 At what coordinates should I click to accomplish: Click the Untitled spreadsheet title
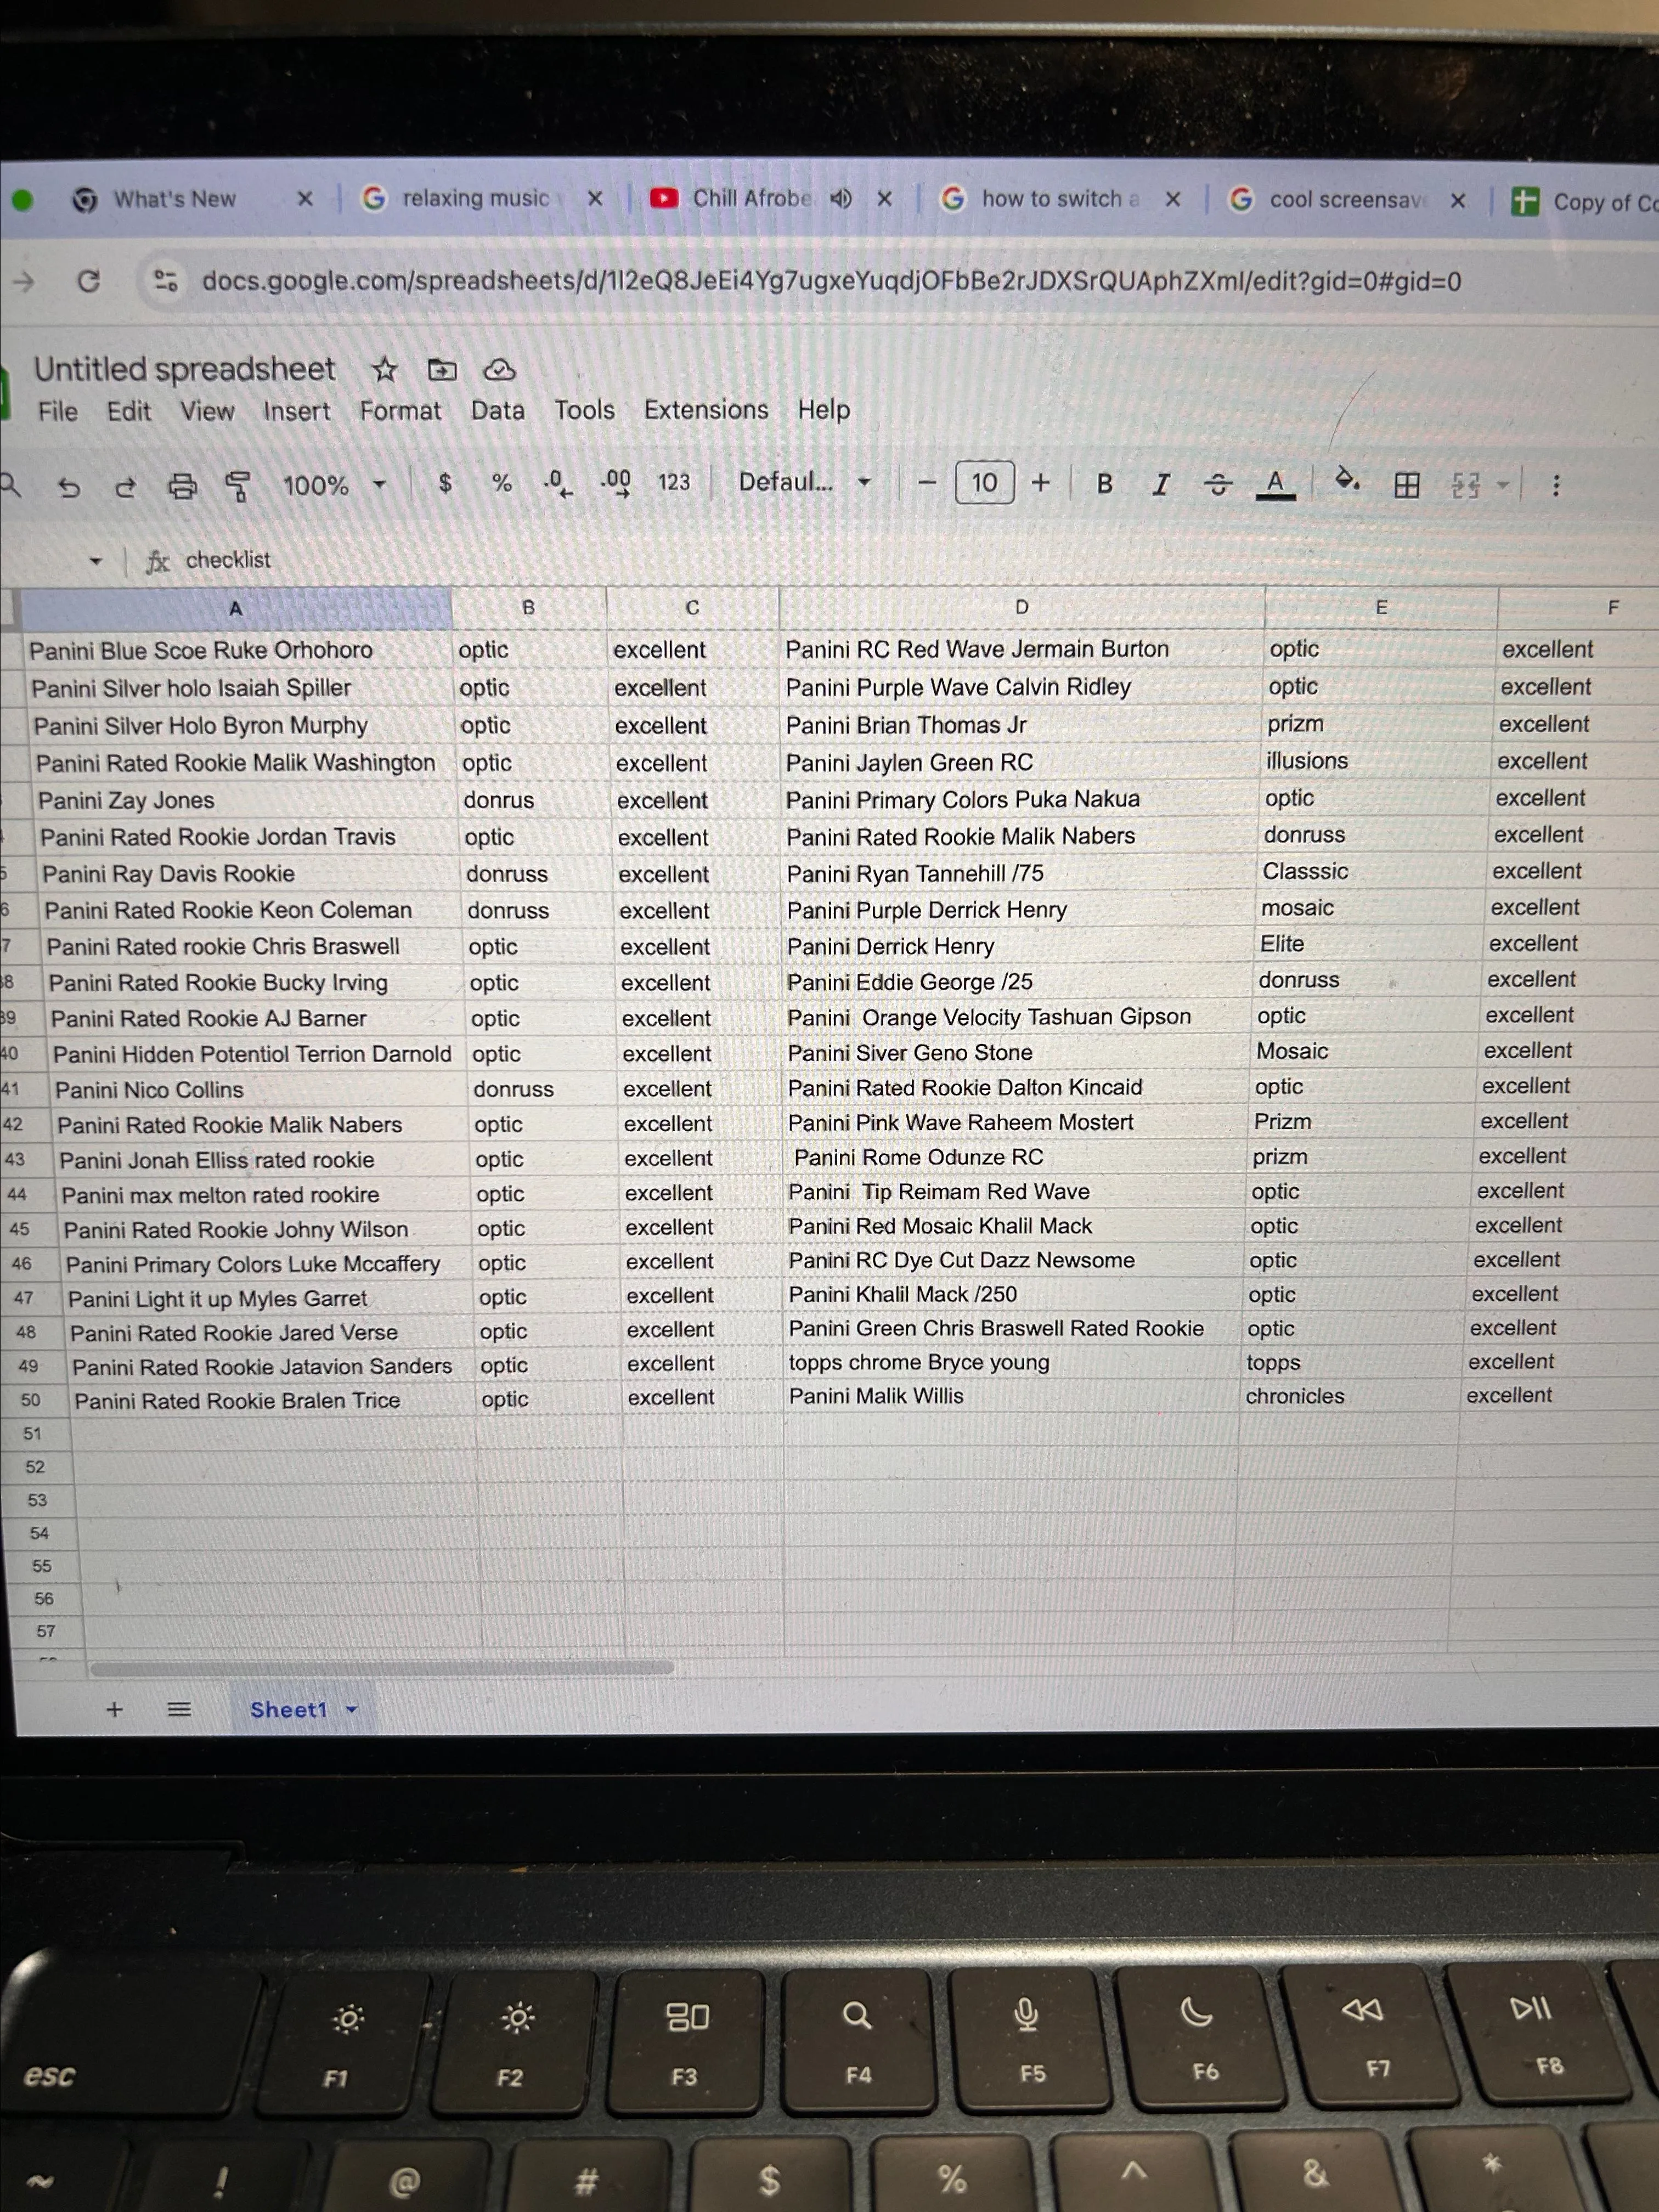click(185, 369)
